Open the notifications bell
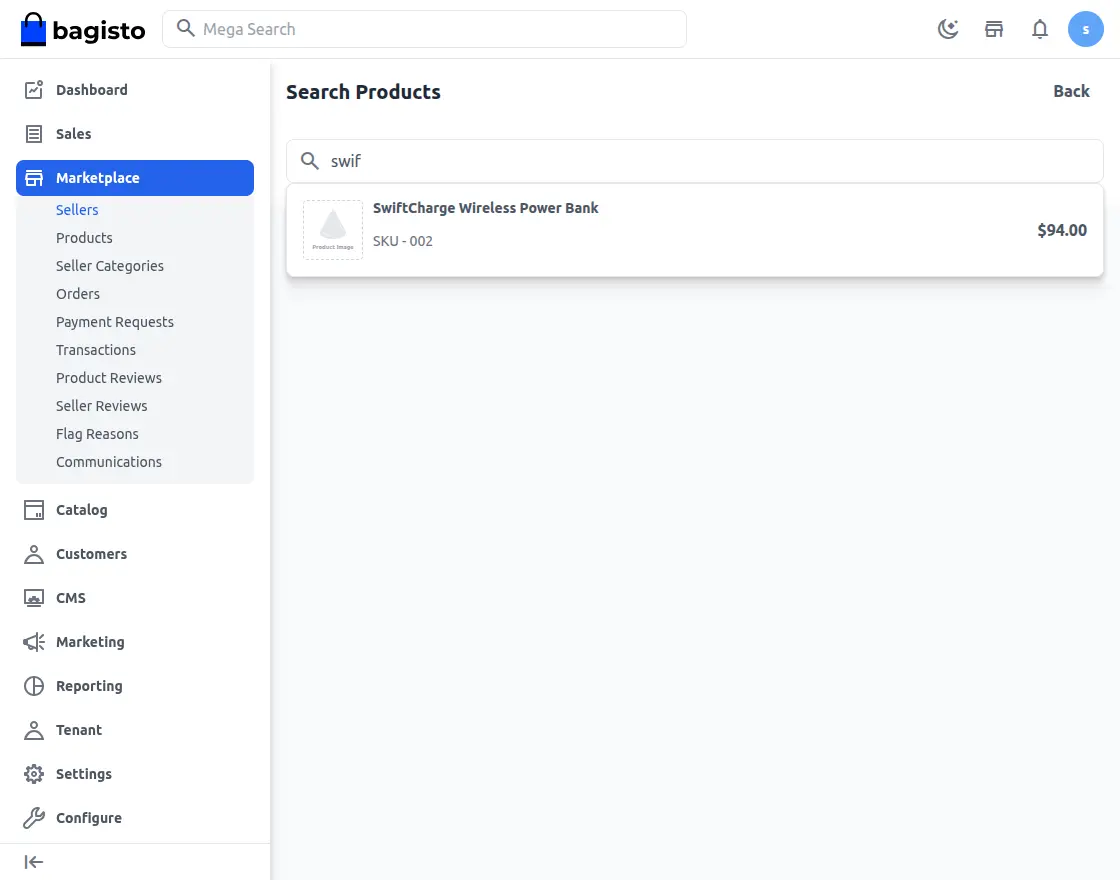This screenshot has height=880, width=1120. point(1040,29)
